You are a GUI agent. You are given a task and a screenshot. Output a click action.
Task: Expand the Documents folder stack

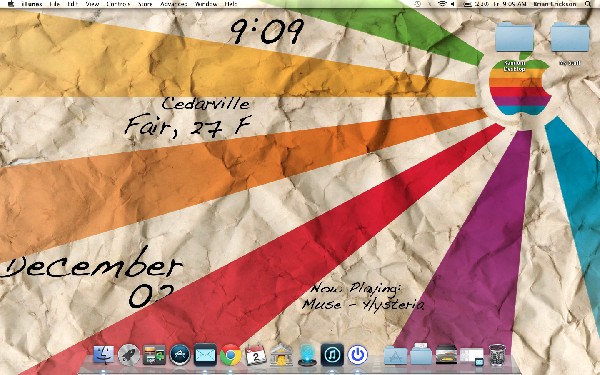click(421, 355)
